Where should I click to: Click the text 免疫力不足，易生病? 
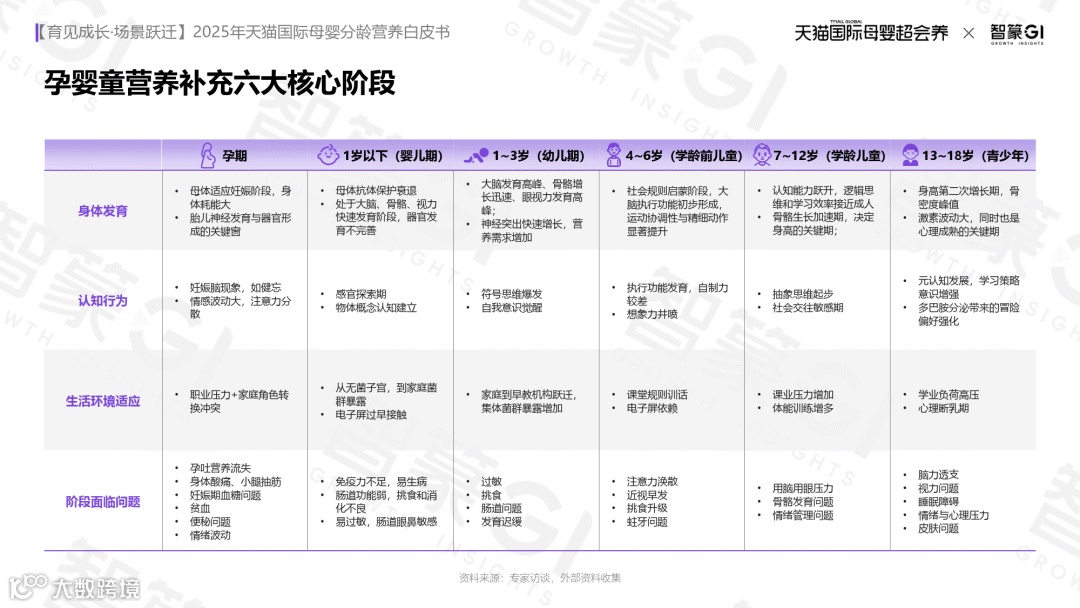pos(381,482)
